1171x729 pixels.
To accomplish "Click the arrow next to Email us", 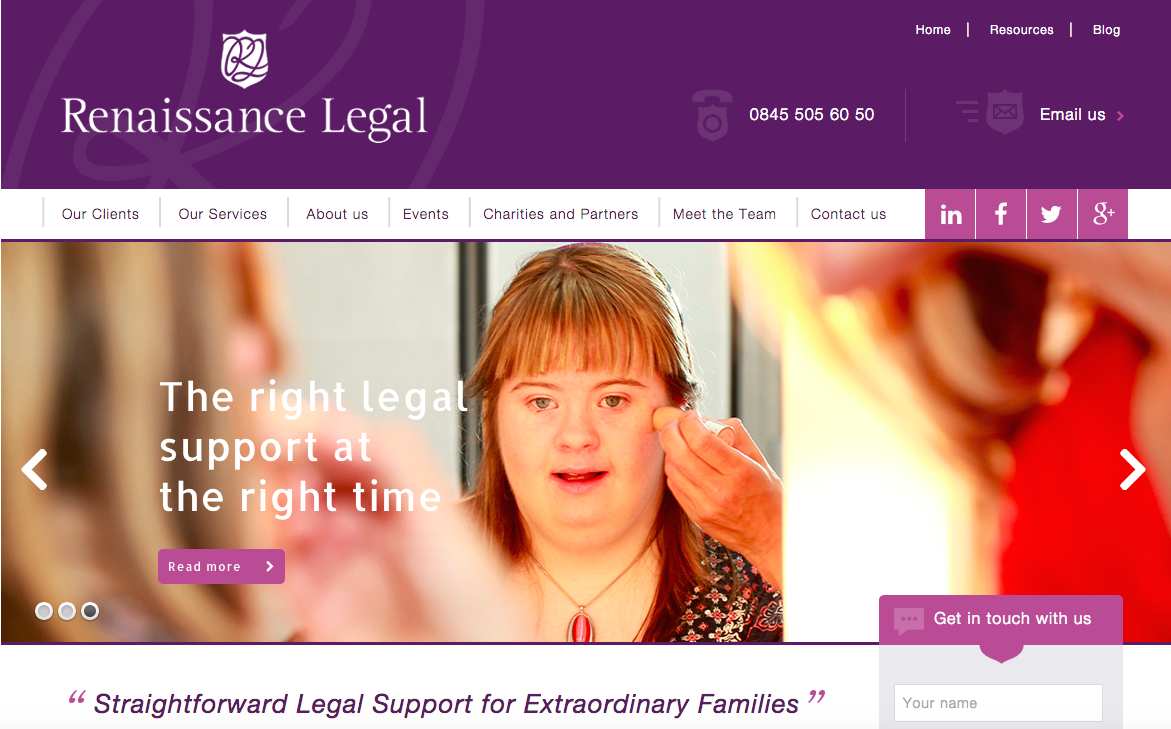I will click(1120, 116).
